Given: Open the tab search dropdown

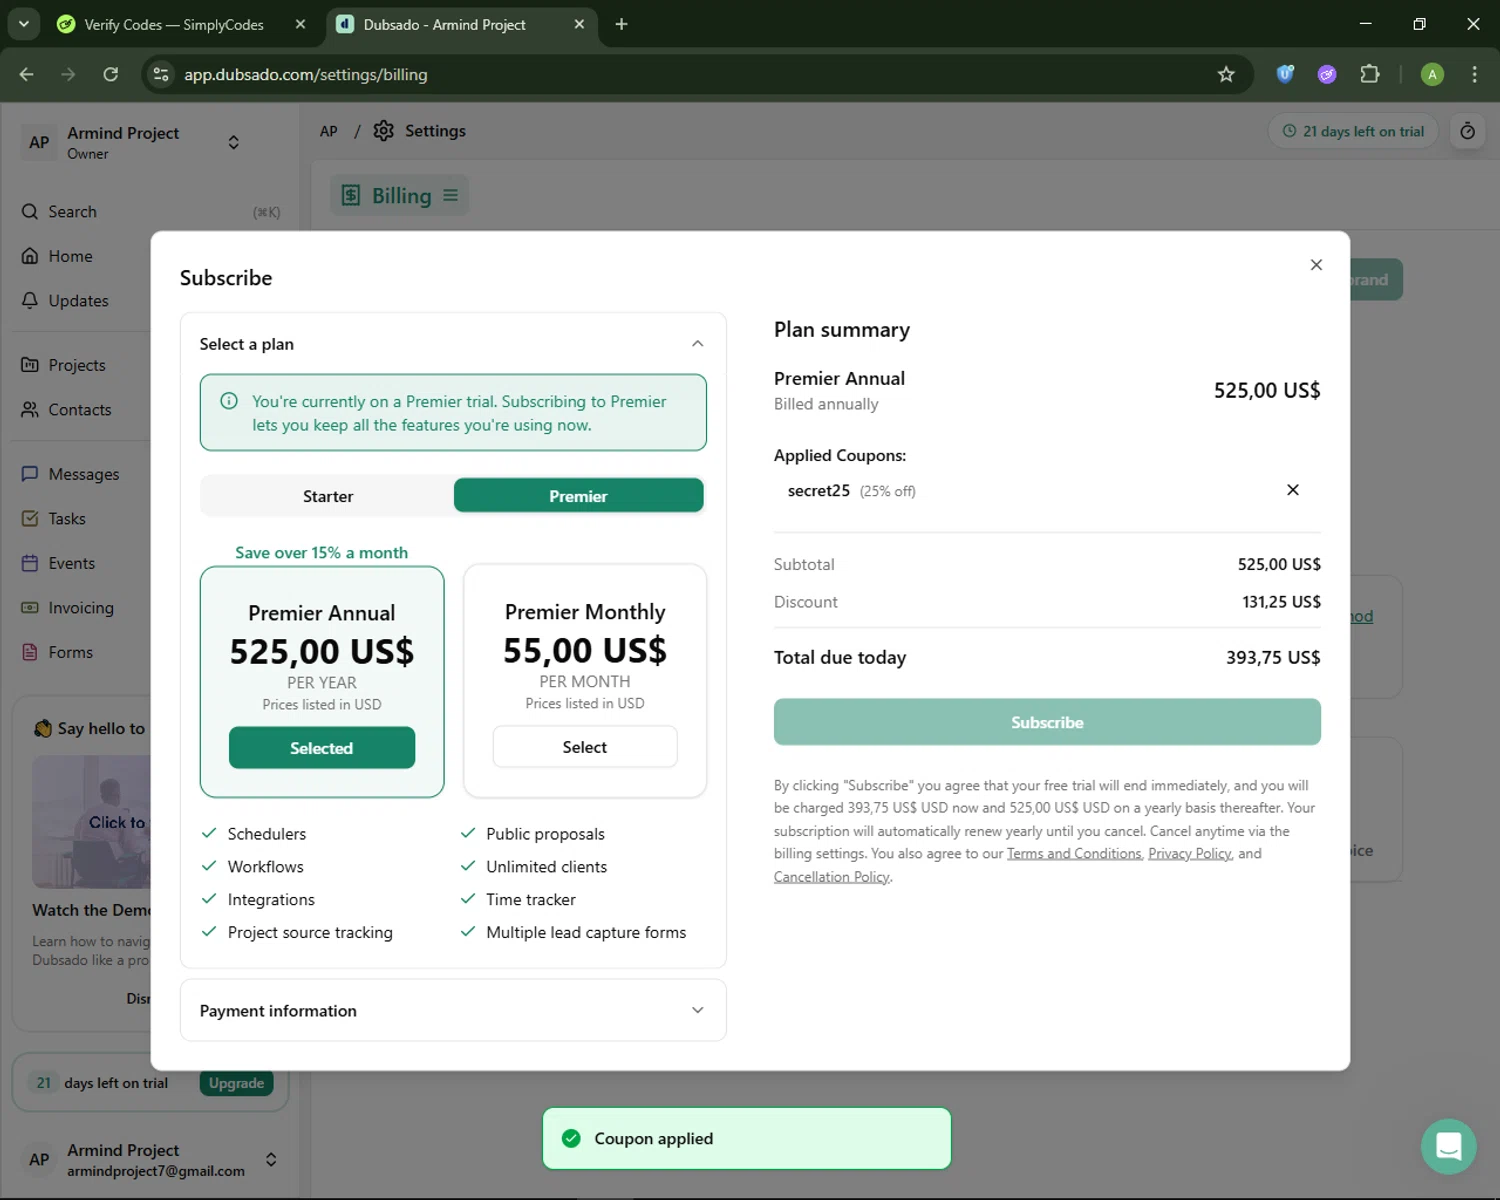Looking at the screenshot, I should [23, 24].
